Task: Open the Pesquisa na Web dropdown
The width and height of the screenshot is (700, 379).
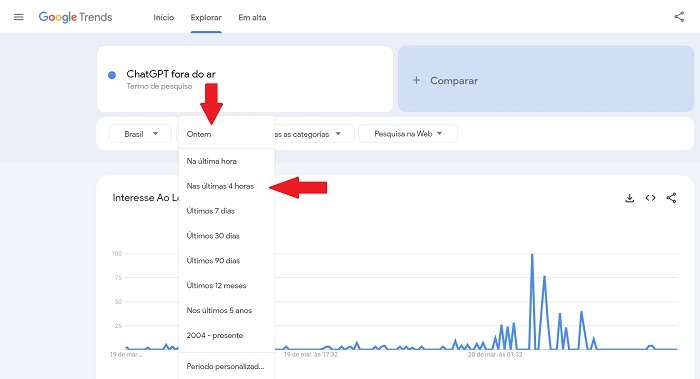Action: 408,133
